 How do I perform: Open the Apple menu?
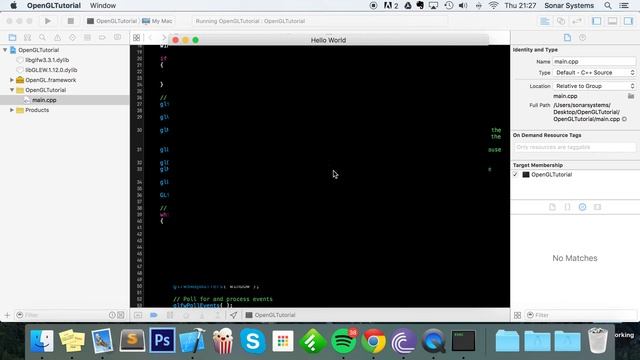[x=13, y=6]
